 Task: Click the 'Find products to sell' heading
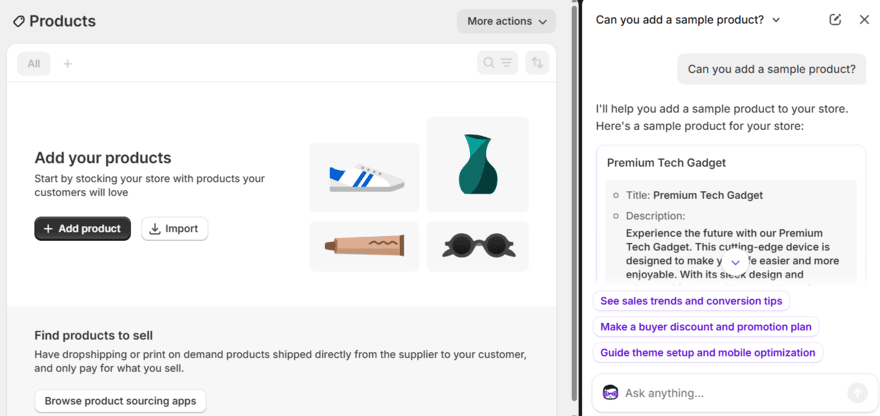tap(94, 336)
